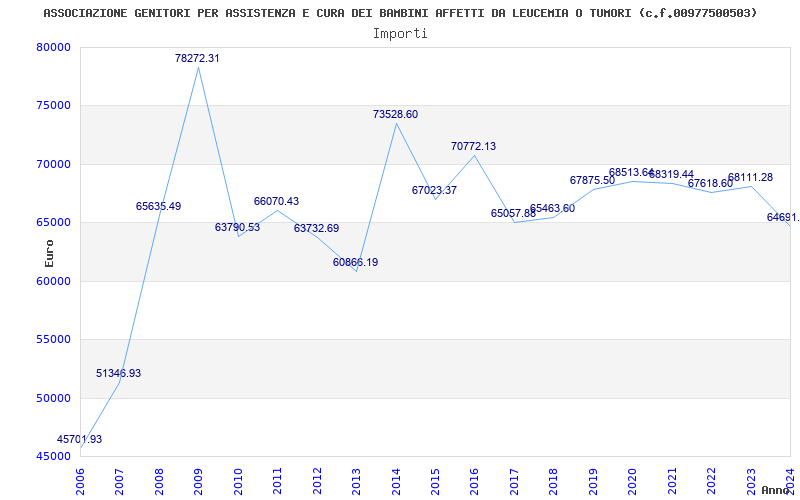Select the 63732.69 value

point(316,229)
